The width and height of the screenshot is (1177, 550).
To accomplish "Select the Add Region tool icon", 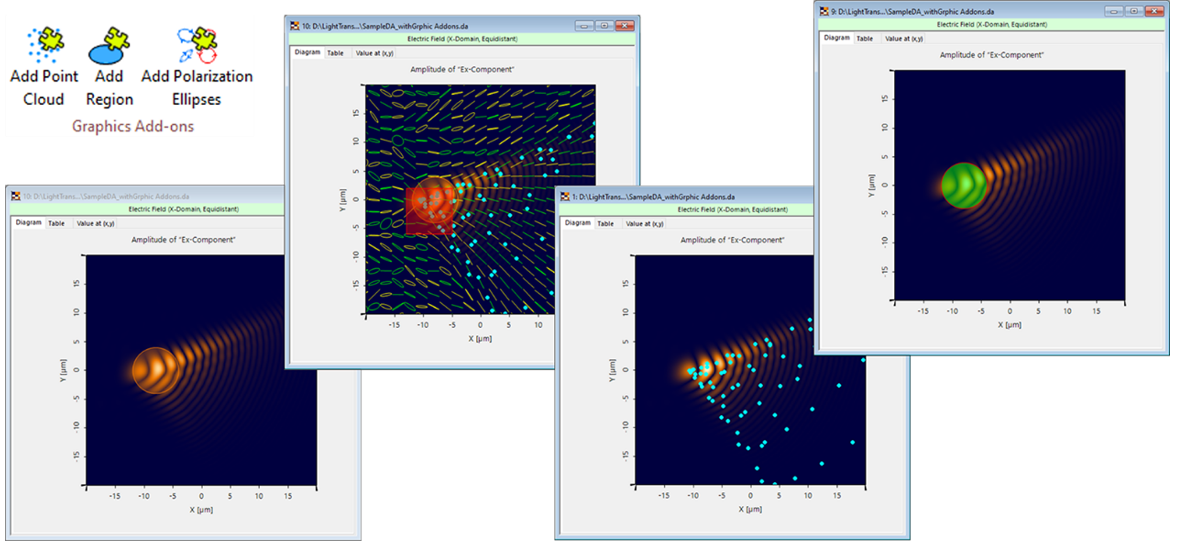I will click(109, 44).
